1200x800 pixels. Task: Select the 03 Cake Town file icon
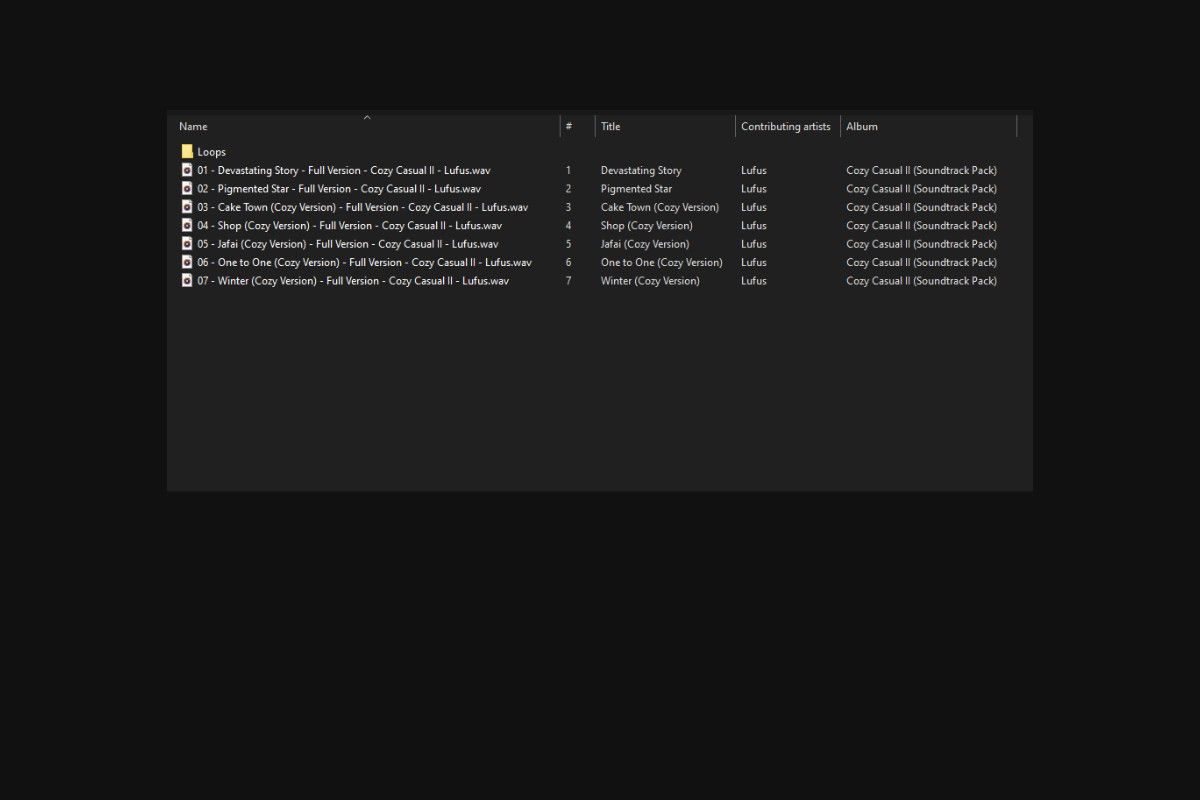187,207
